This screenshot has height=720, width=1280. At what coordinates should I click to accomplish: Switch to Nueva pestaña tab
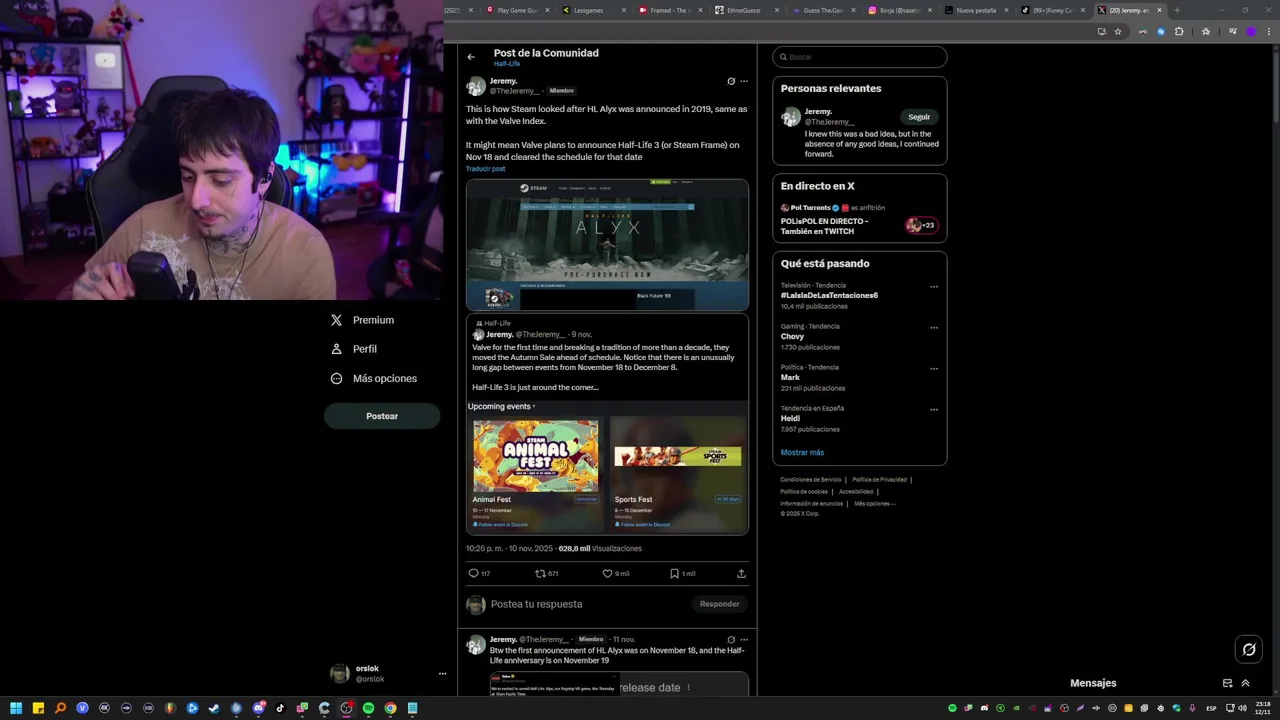(x=975, y=10)
